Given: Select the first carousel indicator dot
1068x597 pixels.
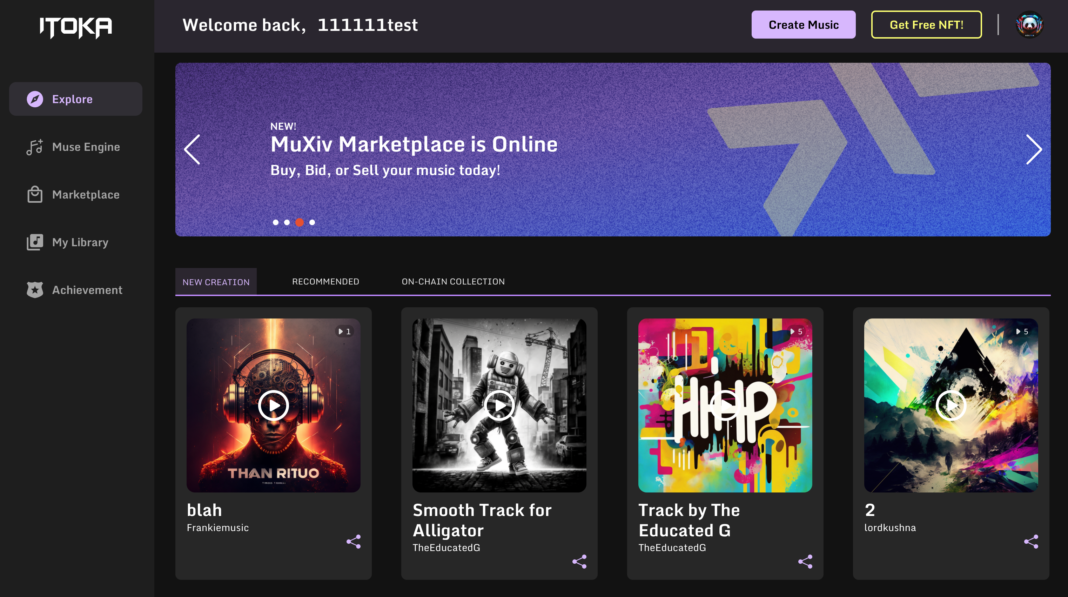Looking at the screenshot, I should [275, 222].
